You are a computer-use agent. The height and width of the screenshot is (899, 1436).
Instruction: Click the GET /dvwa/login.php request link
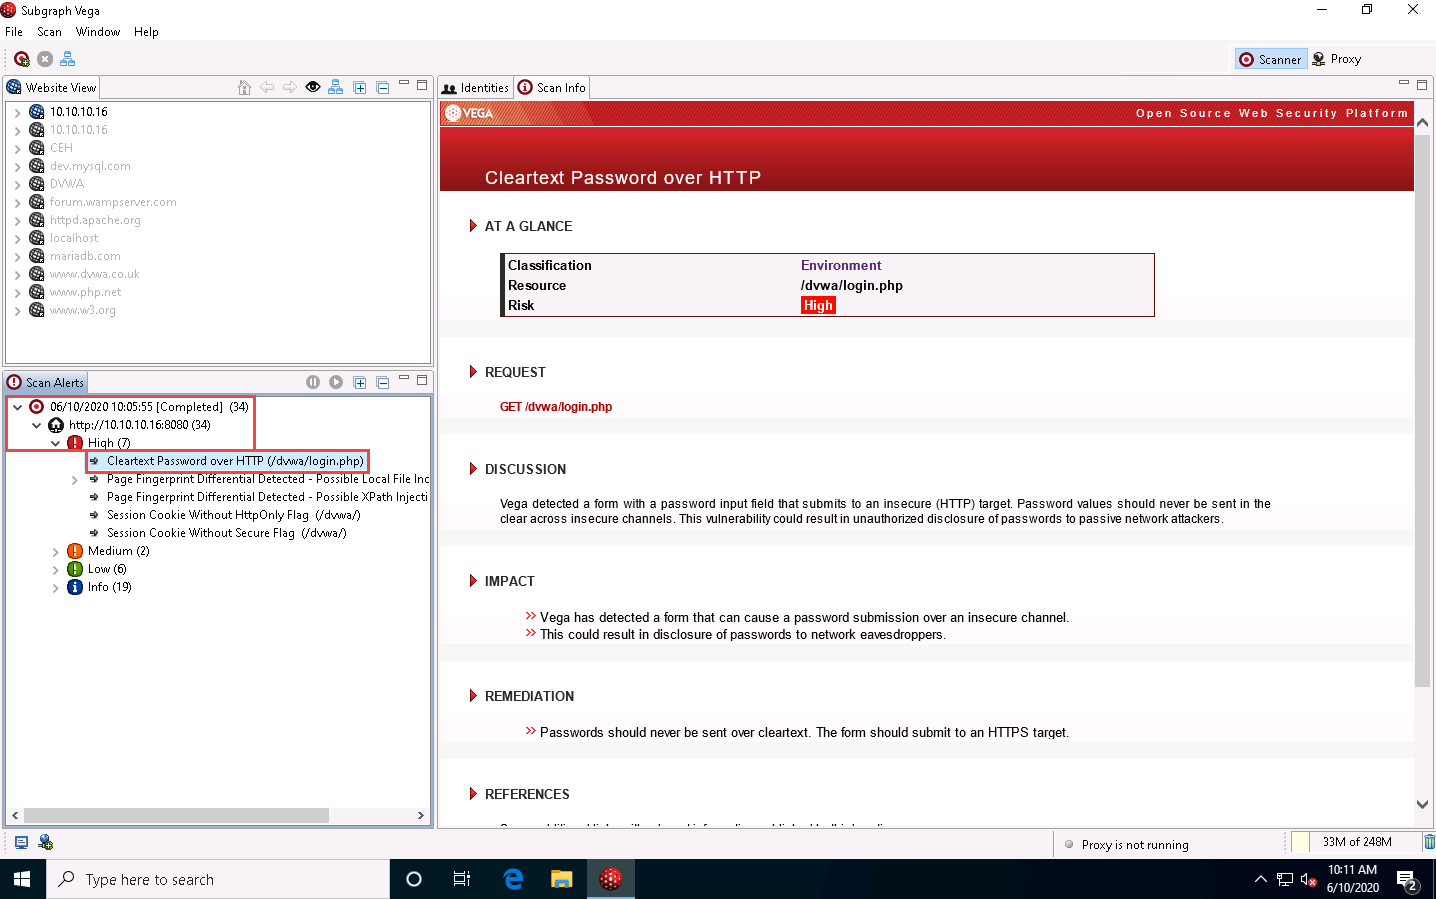[556, 407]
